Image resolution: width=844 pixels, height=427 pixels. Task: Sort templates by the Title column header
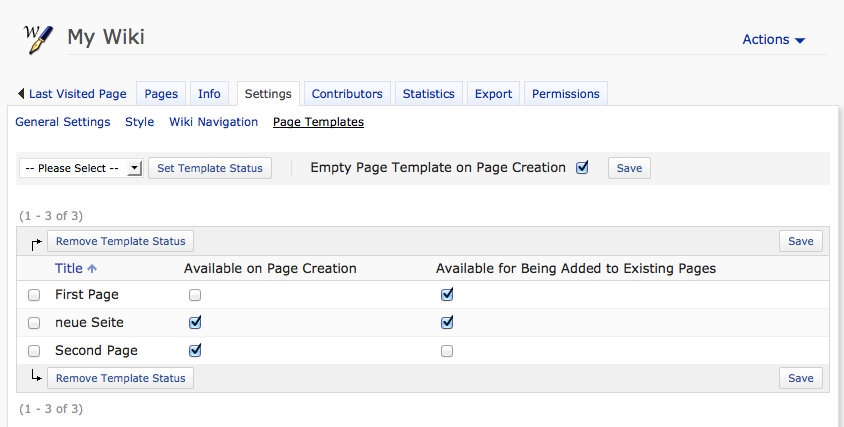(x=69, y=268)
